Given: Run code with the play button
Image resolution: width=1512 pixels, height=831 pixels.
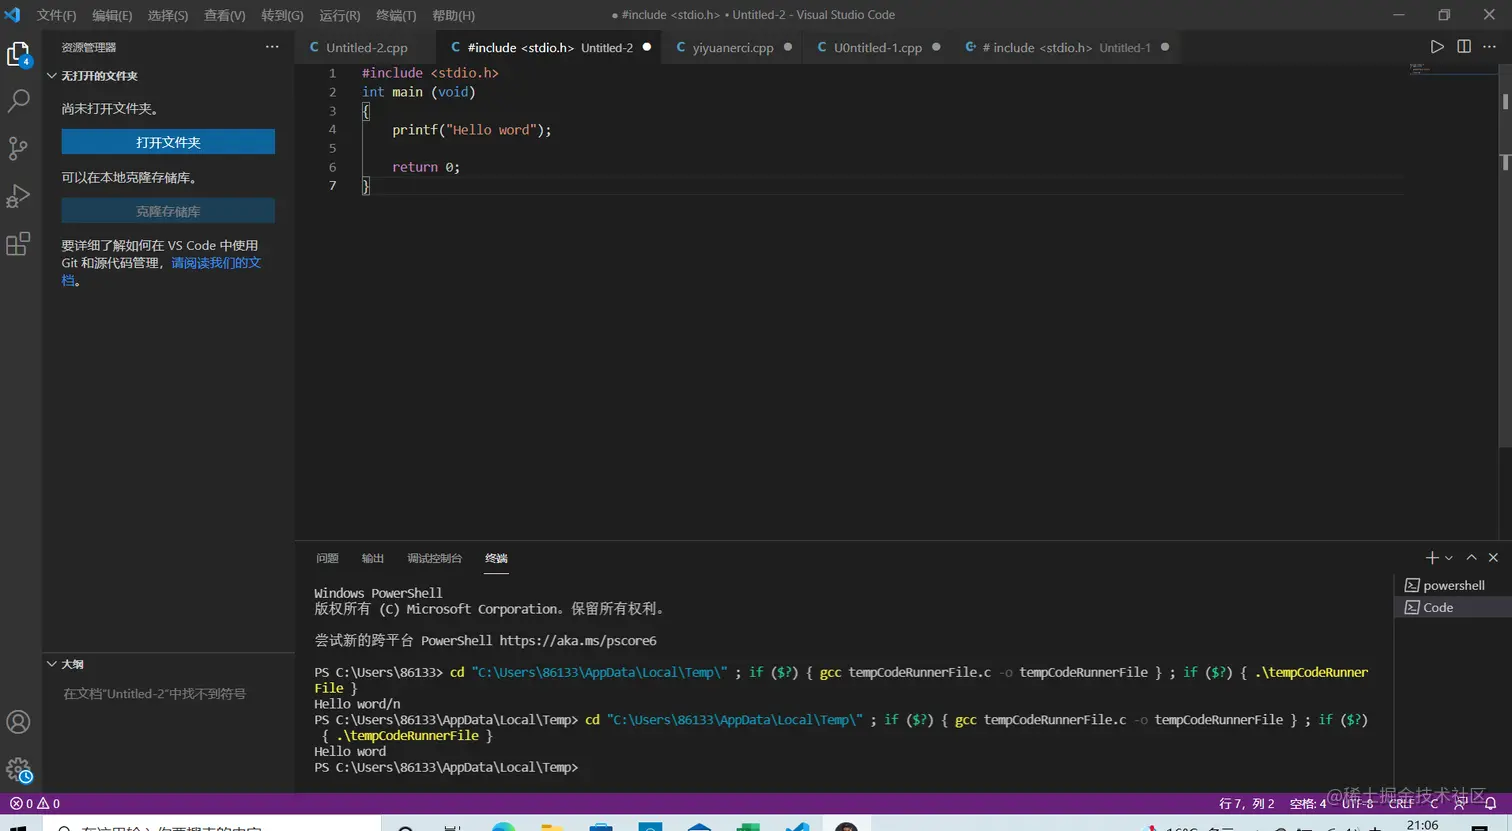Looking at the screenshot, I should click(1437, 47).
